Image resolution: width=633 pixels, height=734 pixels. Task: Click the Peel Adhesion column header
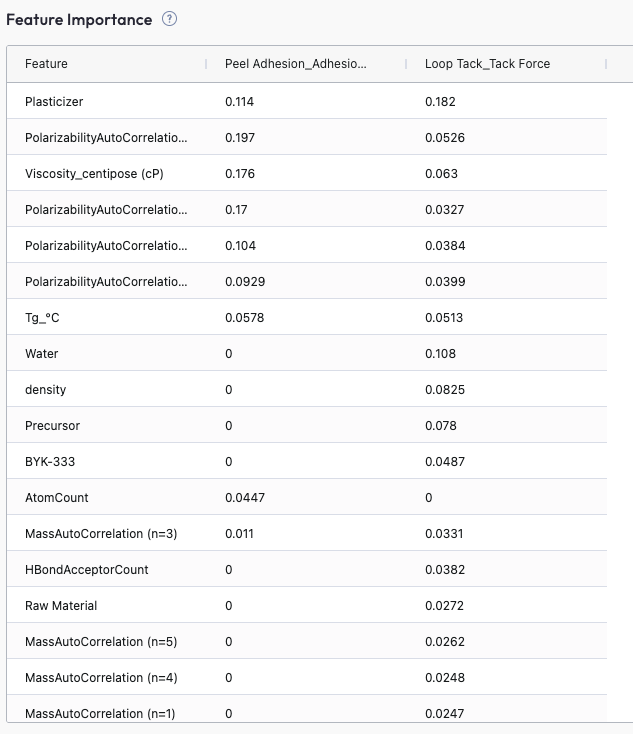click(x=295, y=64)
